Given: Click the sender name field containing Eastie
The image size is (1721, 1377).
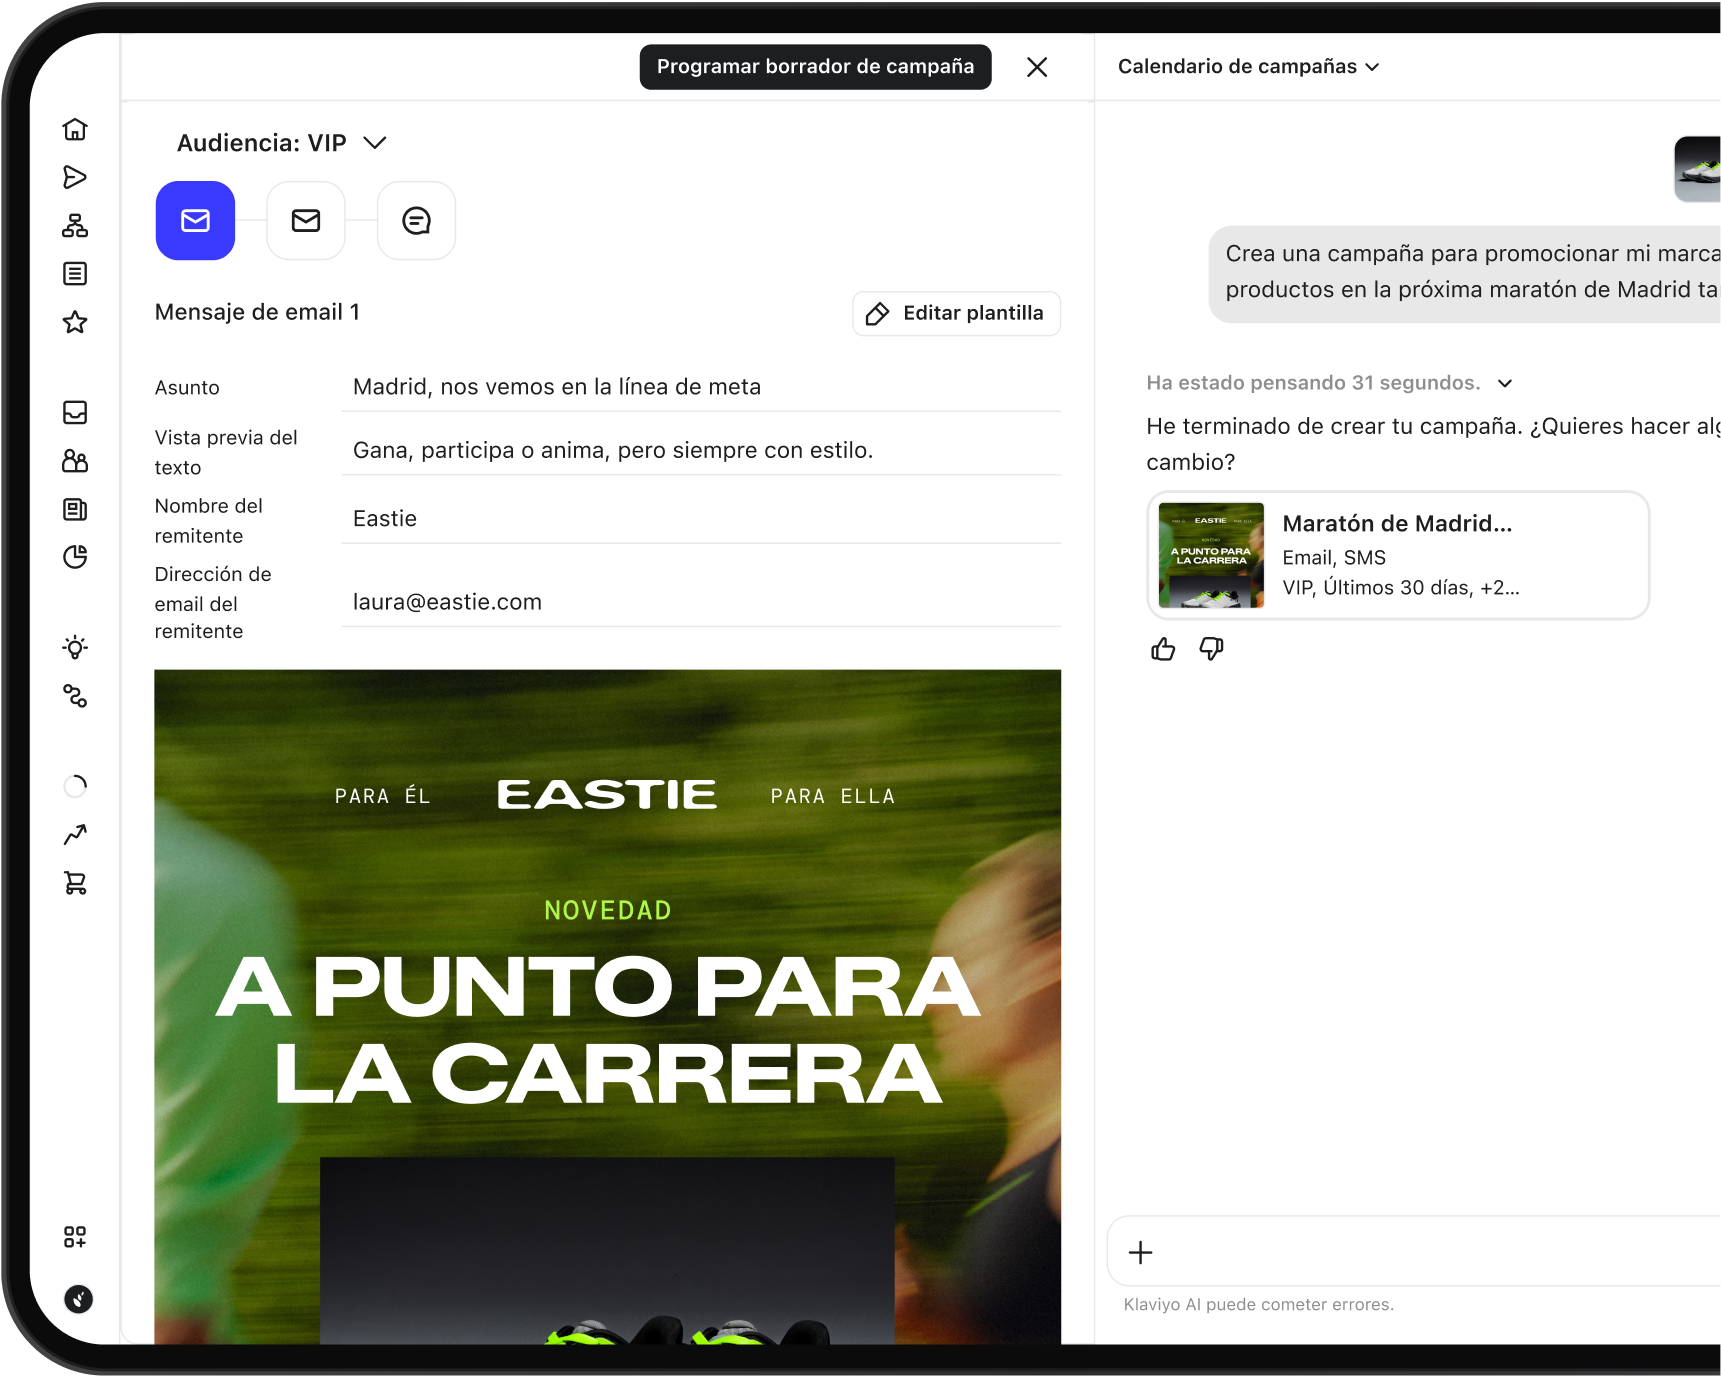Looking at the screenshot, I should point(701,518).
